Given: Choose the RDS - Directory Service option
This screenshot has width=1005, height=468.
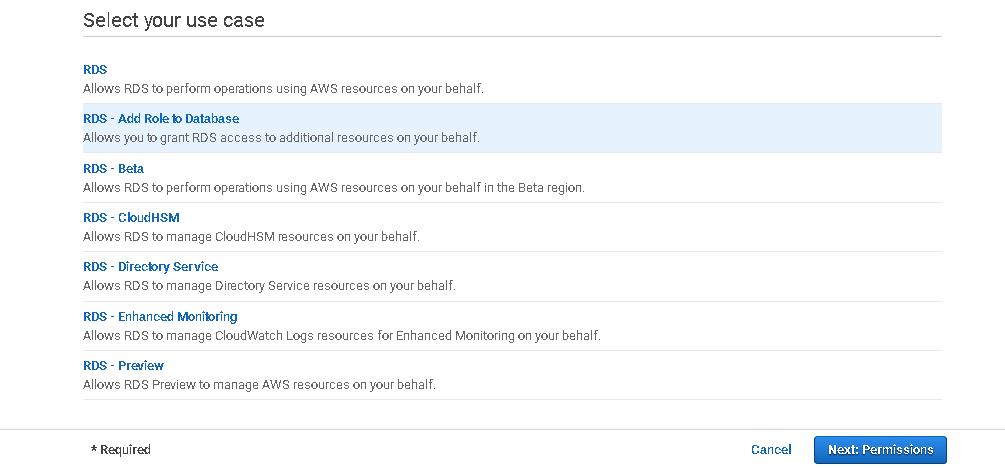Looking at the screenshot, I should click(150, 267).
